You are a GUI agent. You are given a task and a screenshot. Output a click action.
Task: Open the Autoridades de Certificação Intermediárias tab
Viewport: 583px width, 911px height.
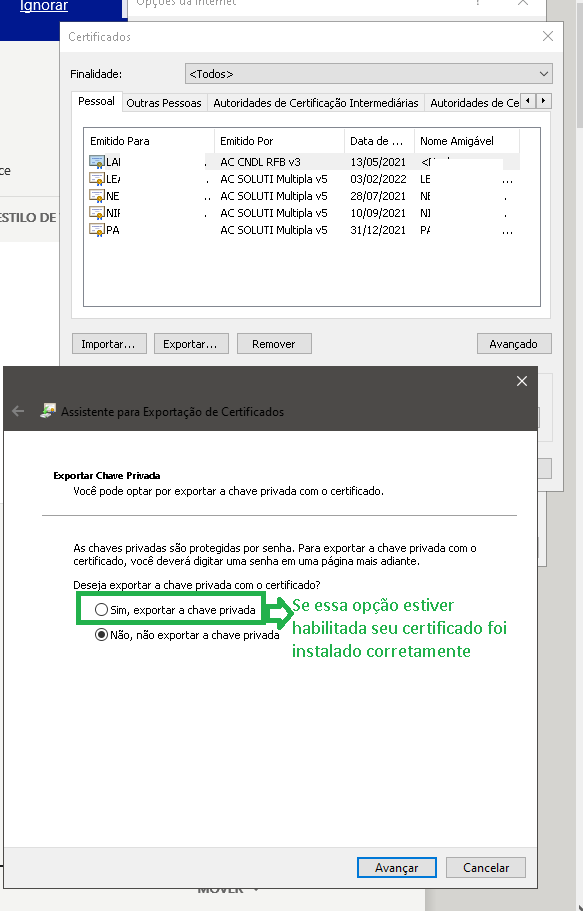tap(316, 103)
